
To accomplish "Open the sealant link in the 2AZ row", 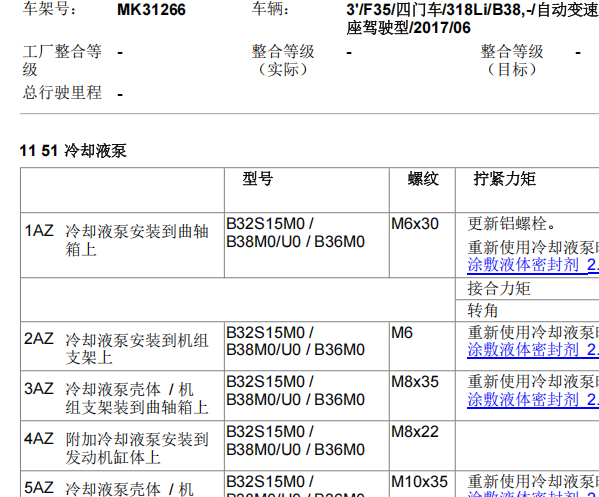I will click(x=533, y=350).
